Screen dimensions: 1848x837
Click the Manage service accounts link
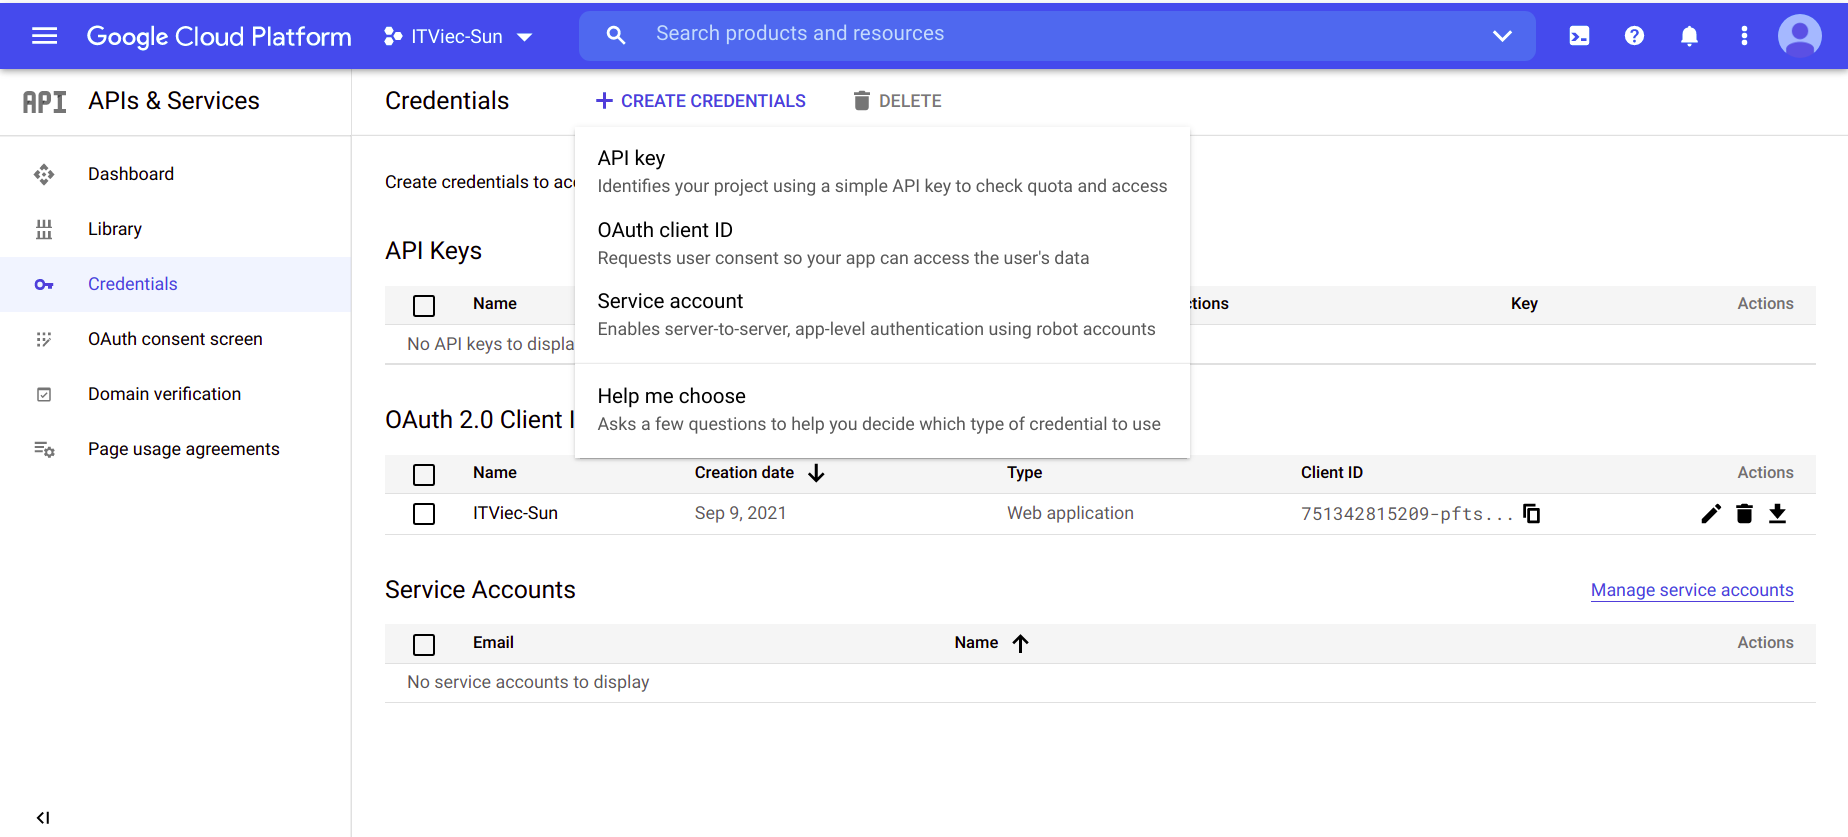coord(1692,590)
